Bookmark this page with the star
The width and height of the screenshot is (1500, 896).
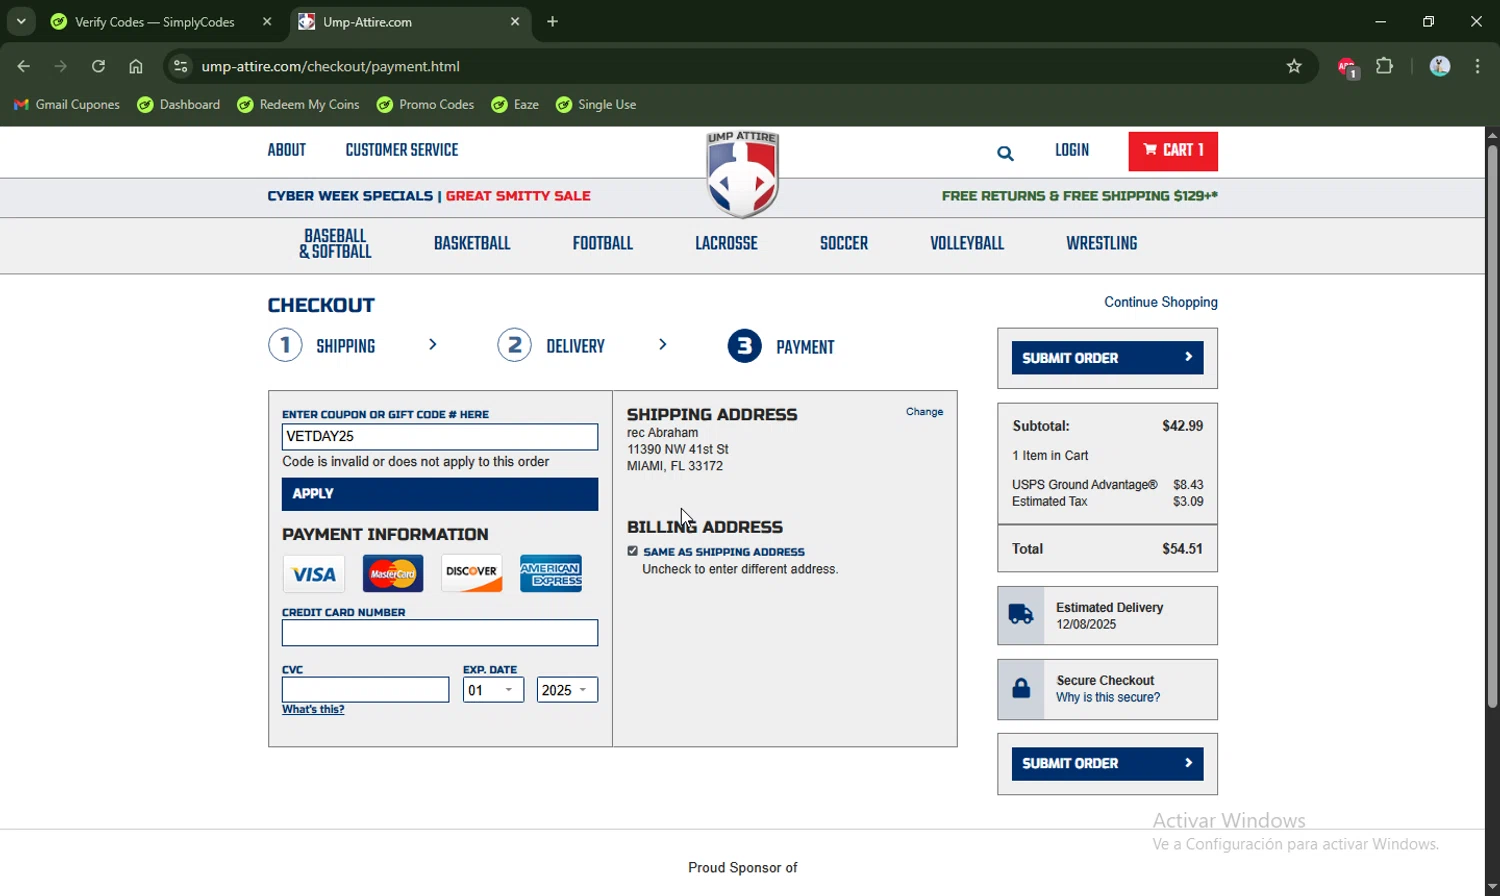[1294, 67]
